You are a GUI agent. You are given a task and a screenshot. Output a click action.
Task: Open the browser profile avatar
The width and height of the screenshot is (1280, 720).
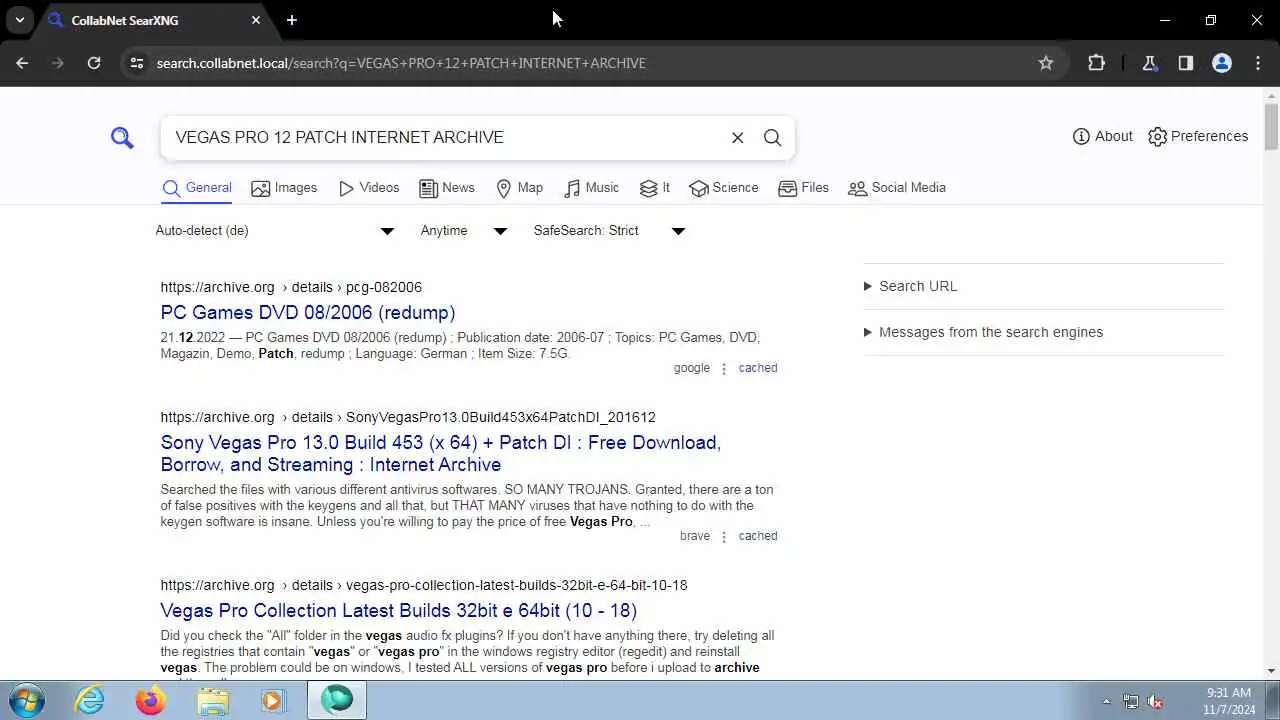point(1222,63)
